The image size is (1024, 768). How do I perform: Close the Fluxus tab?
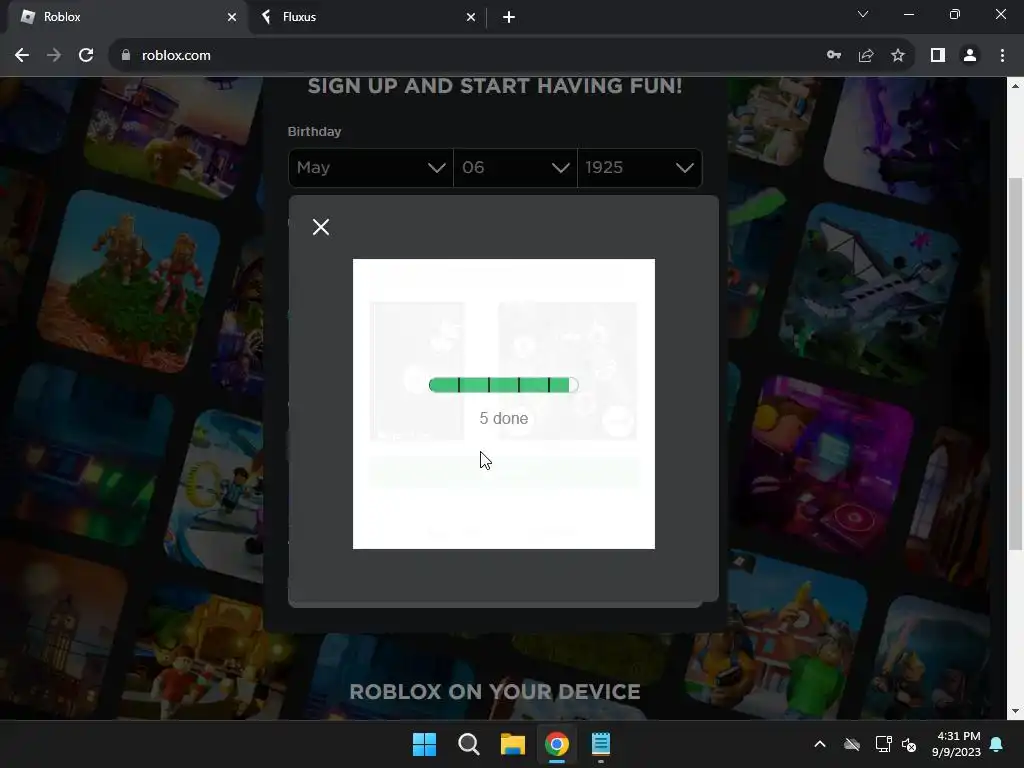[x=471, y=17]
